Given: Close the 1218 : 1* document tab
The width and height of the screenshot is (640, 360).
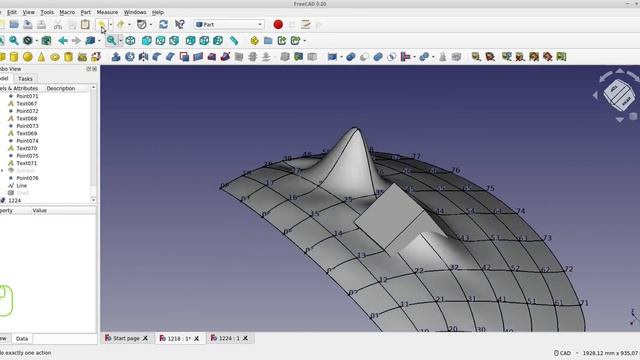Looking at the screenshot, I should click(x=197, y=338).
